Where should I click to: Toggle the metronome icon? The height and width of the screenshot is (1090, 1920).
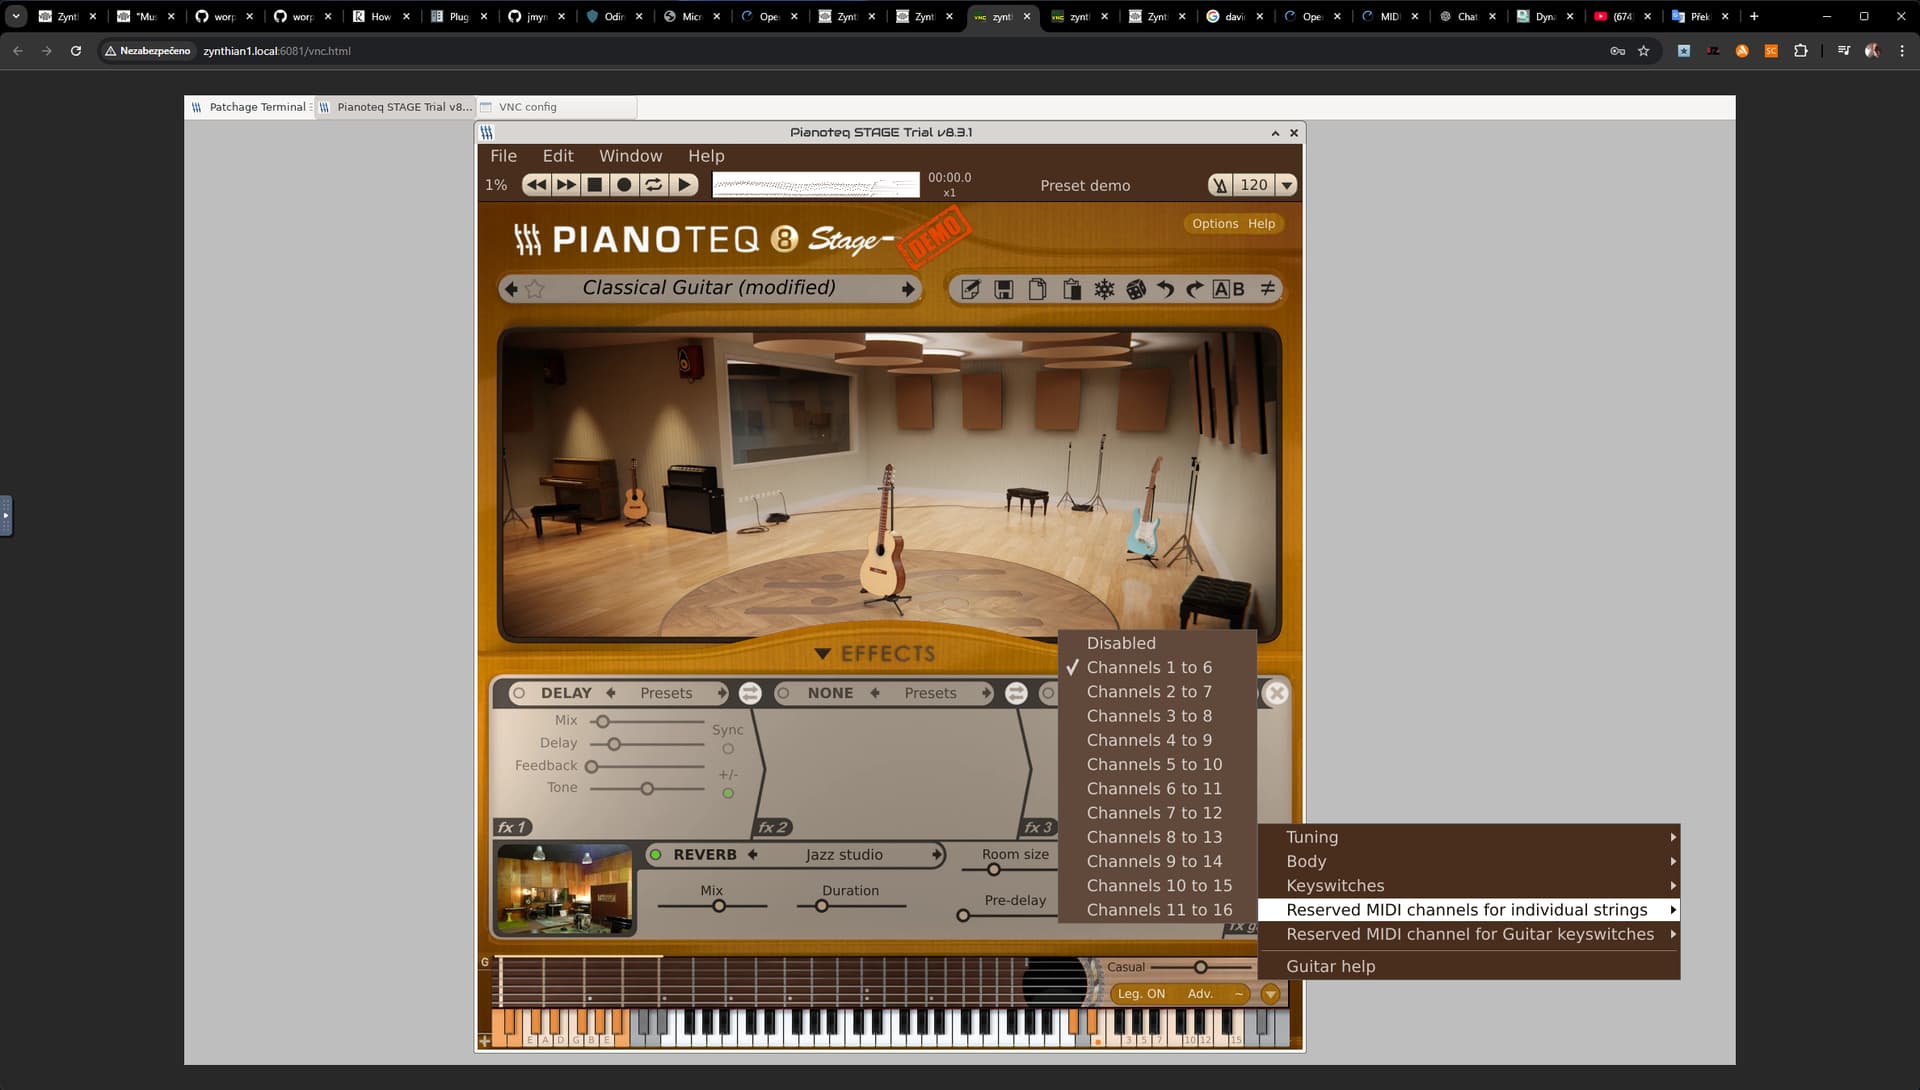point(1219,185)
